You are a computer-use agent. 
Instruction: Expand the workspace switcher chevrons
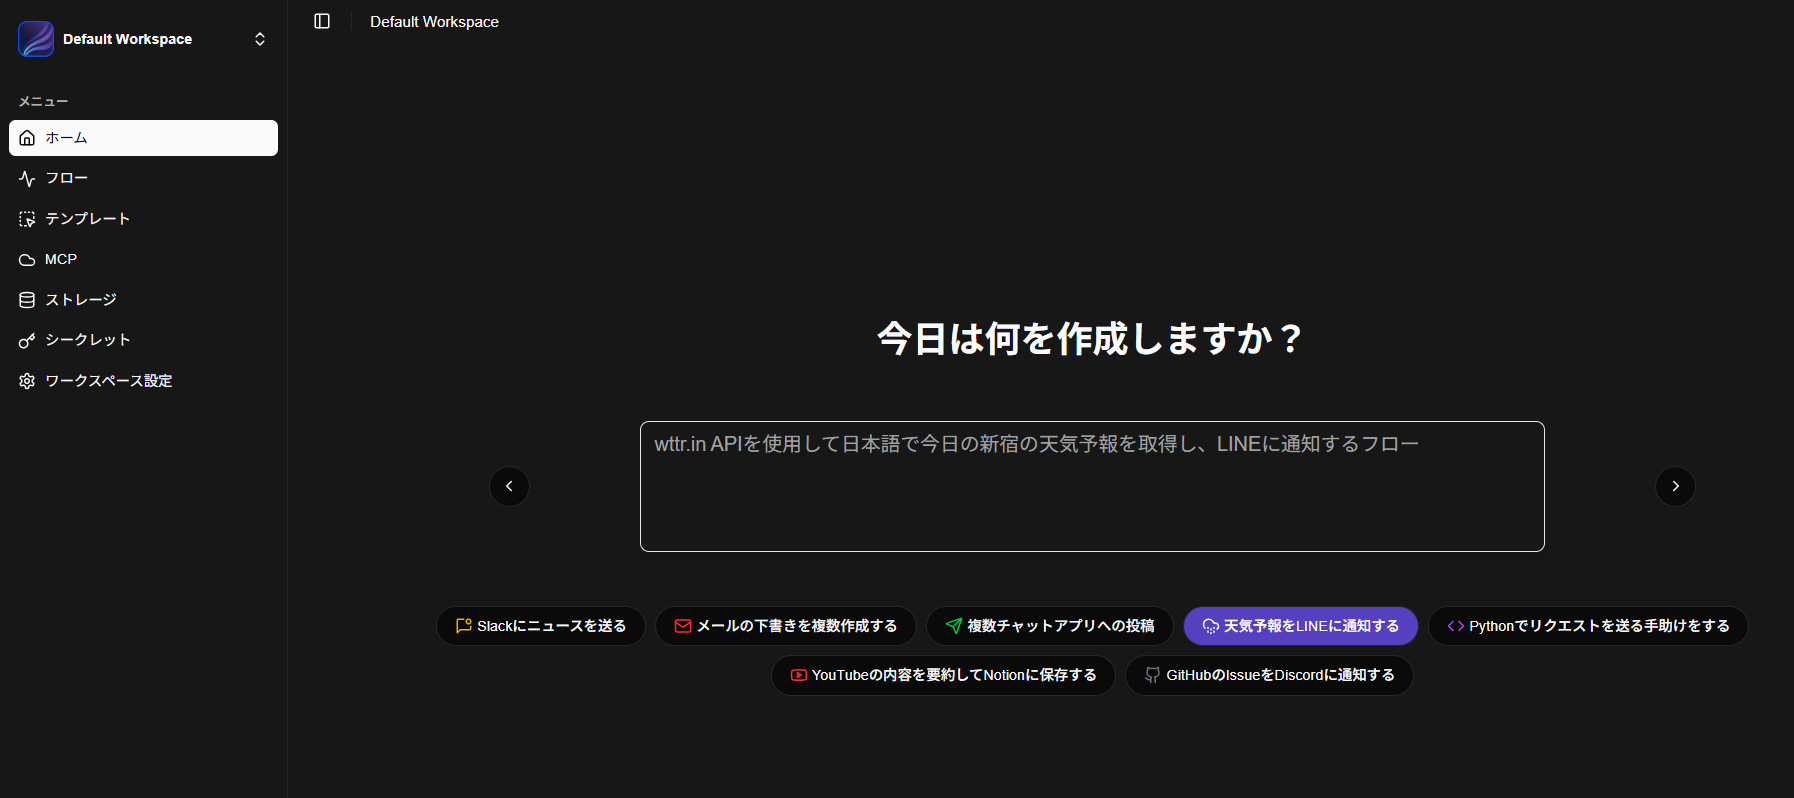[260, 39]
